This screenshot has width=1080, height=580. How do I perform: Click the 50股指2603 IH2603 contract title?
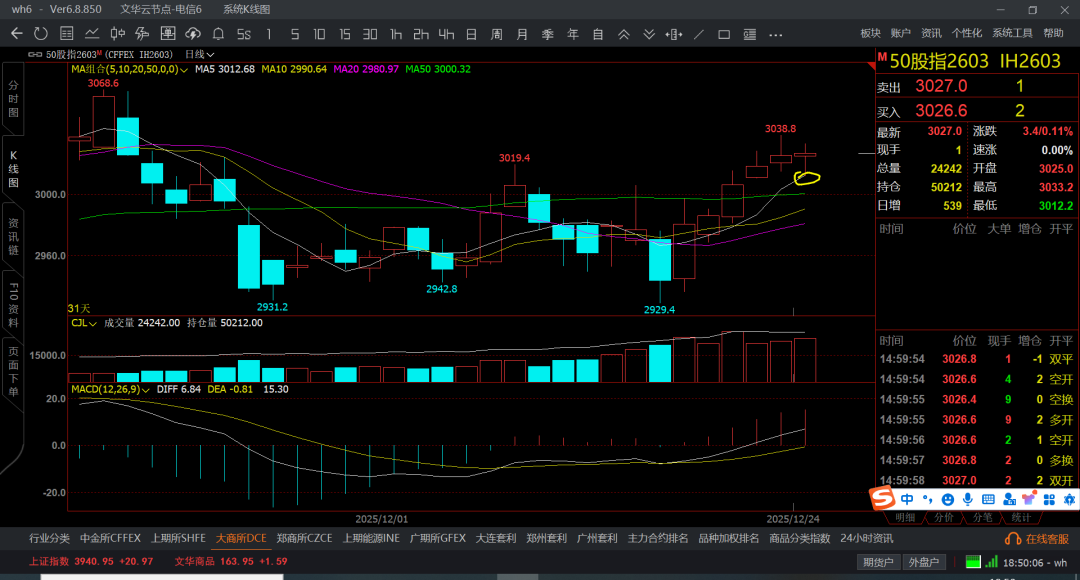[x=975, y=61]
